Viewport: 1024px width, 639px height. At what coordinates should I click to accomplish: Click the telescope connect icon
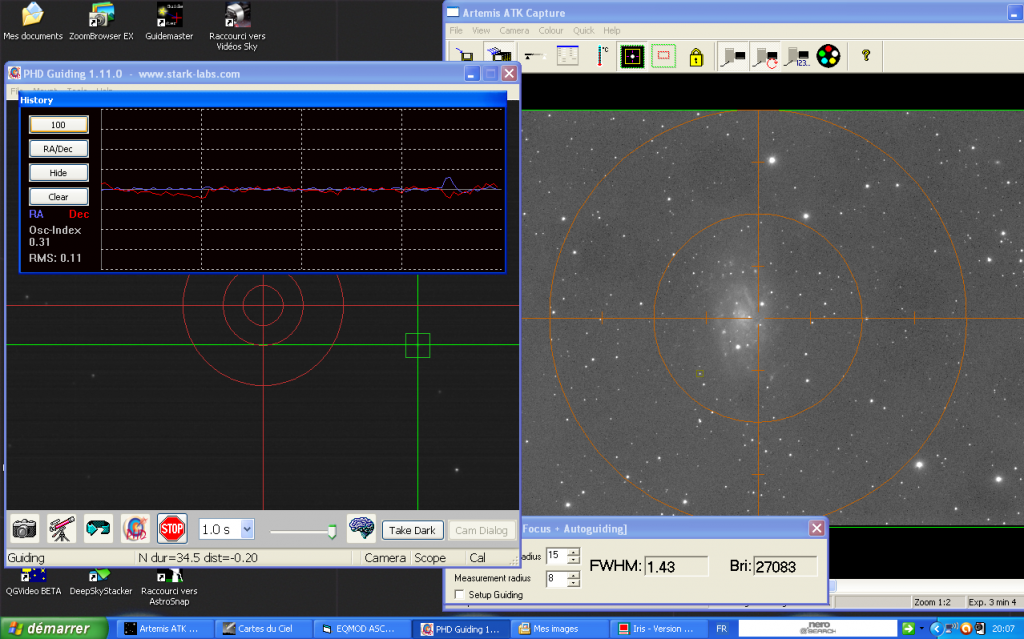click(x=62, y=528)
